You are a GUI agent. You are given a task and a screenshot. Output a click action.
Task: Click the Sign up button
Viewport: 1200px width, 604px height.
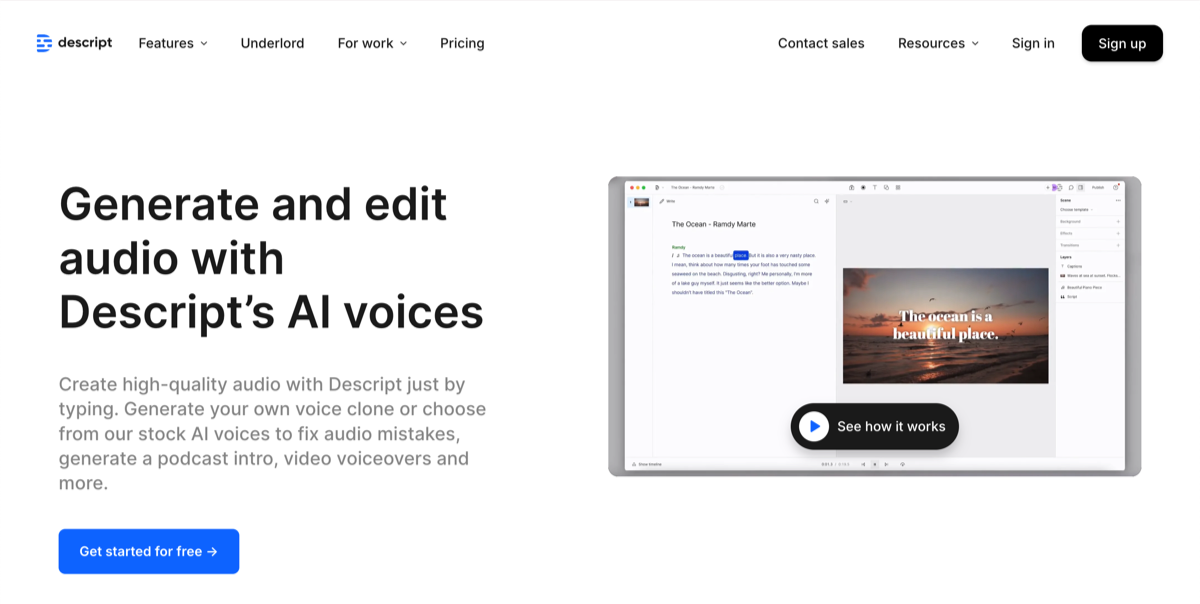1121,43
